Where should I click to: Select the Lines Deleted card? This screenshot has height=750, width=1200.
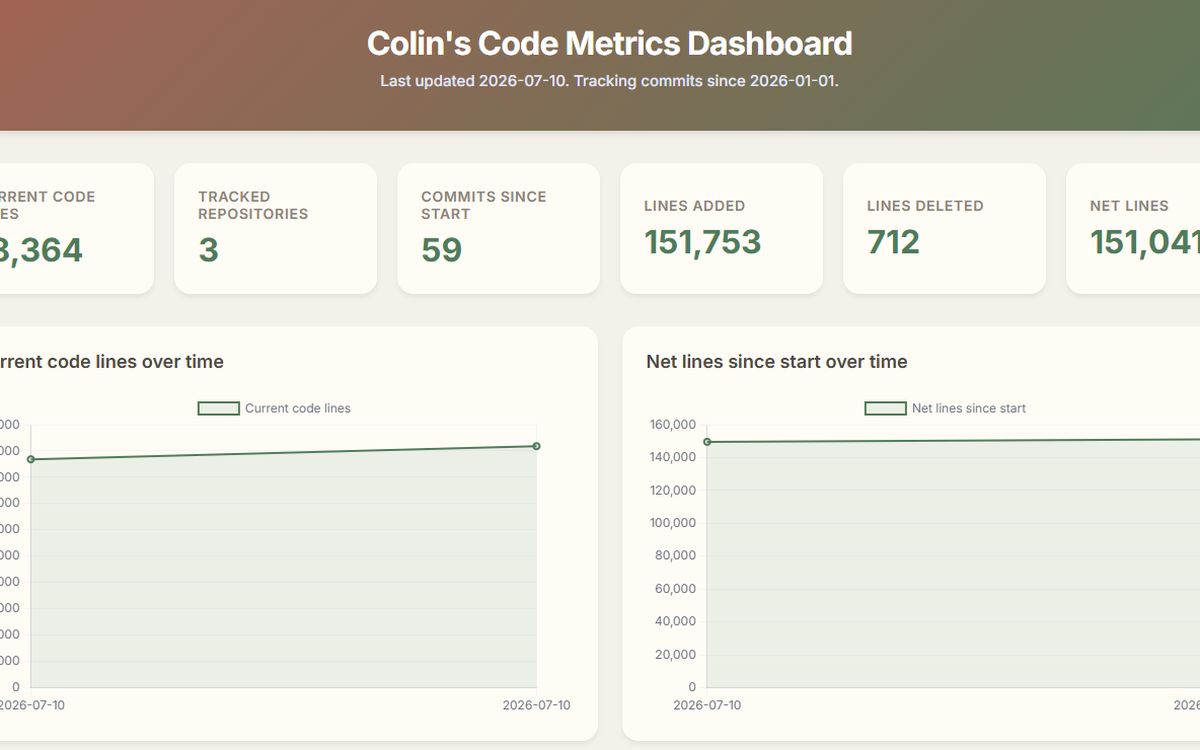pos(945,229)
